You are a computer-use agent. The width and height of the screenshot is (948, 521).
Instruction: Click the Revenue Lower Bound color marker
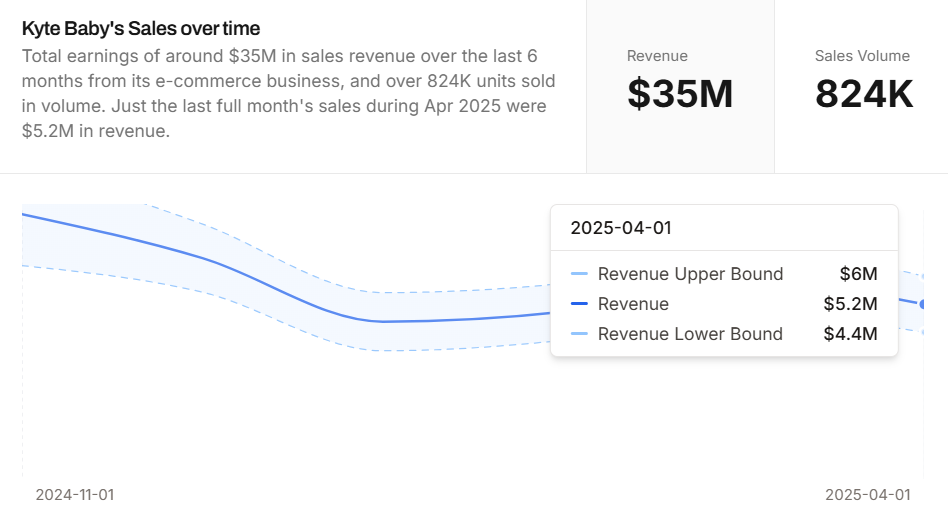pyautogui.click(x=579, y=334)
